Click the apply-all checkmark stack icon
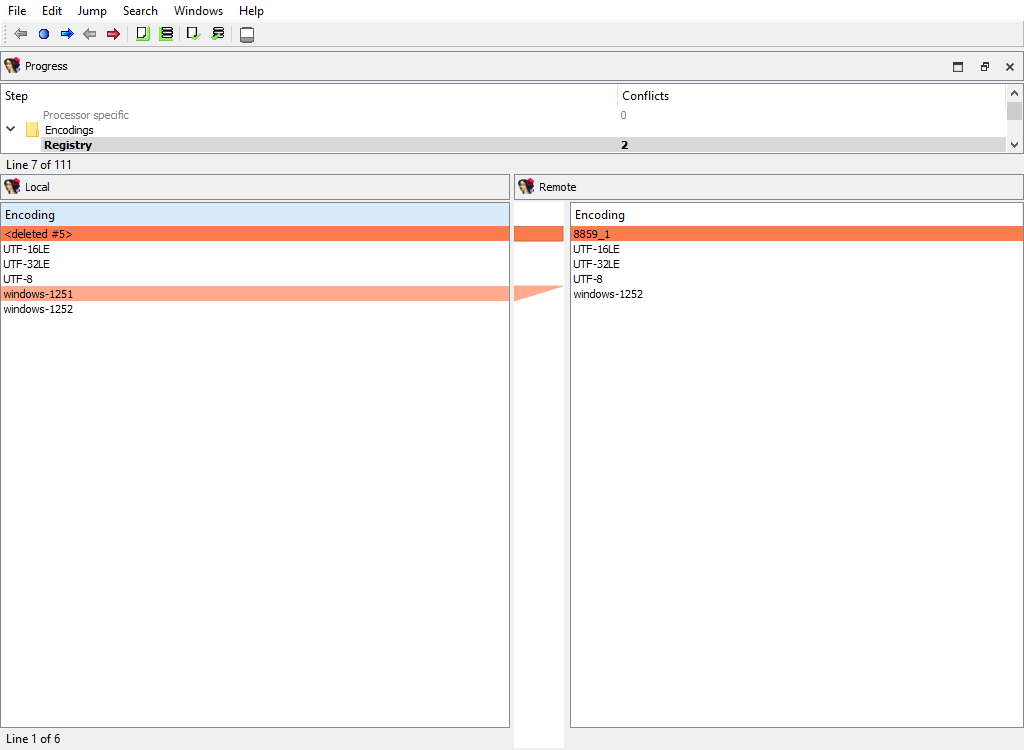 point(218,33)
